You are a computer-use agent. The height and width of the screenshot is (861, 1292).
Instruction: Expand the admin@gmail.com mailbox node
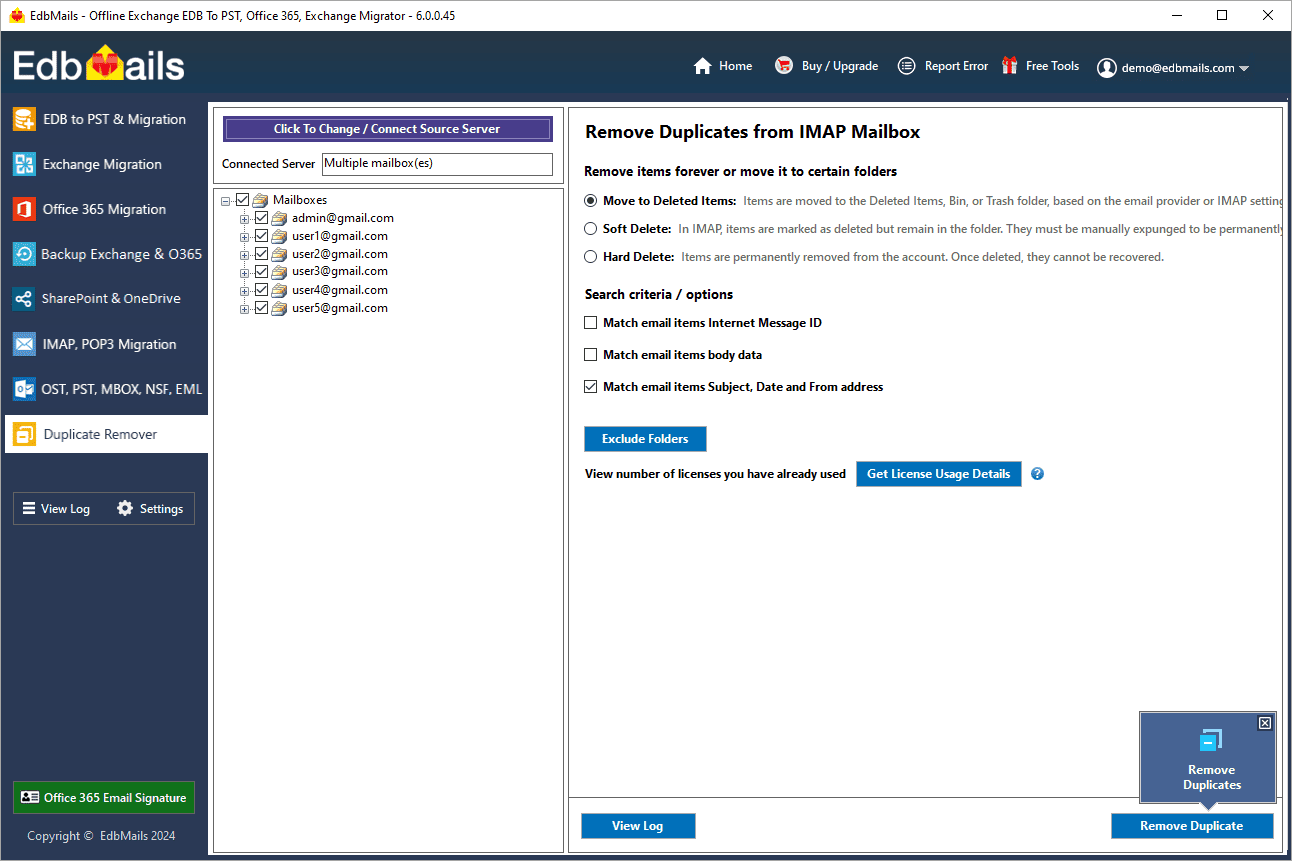pos(244,219)
